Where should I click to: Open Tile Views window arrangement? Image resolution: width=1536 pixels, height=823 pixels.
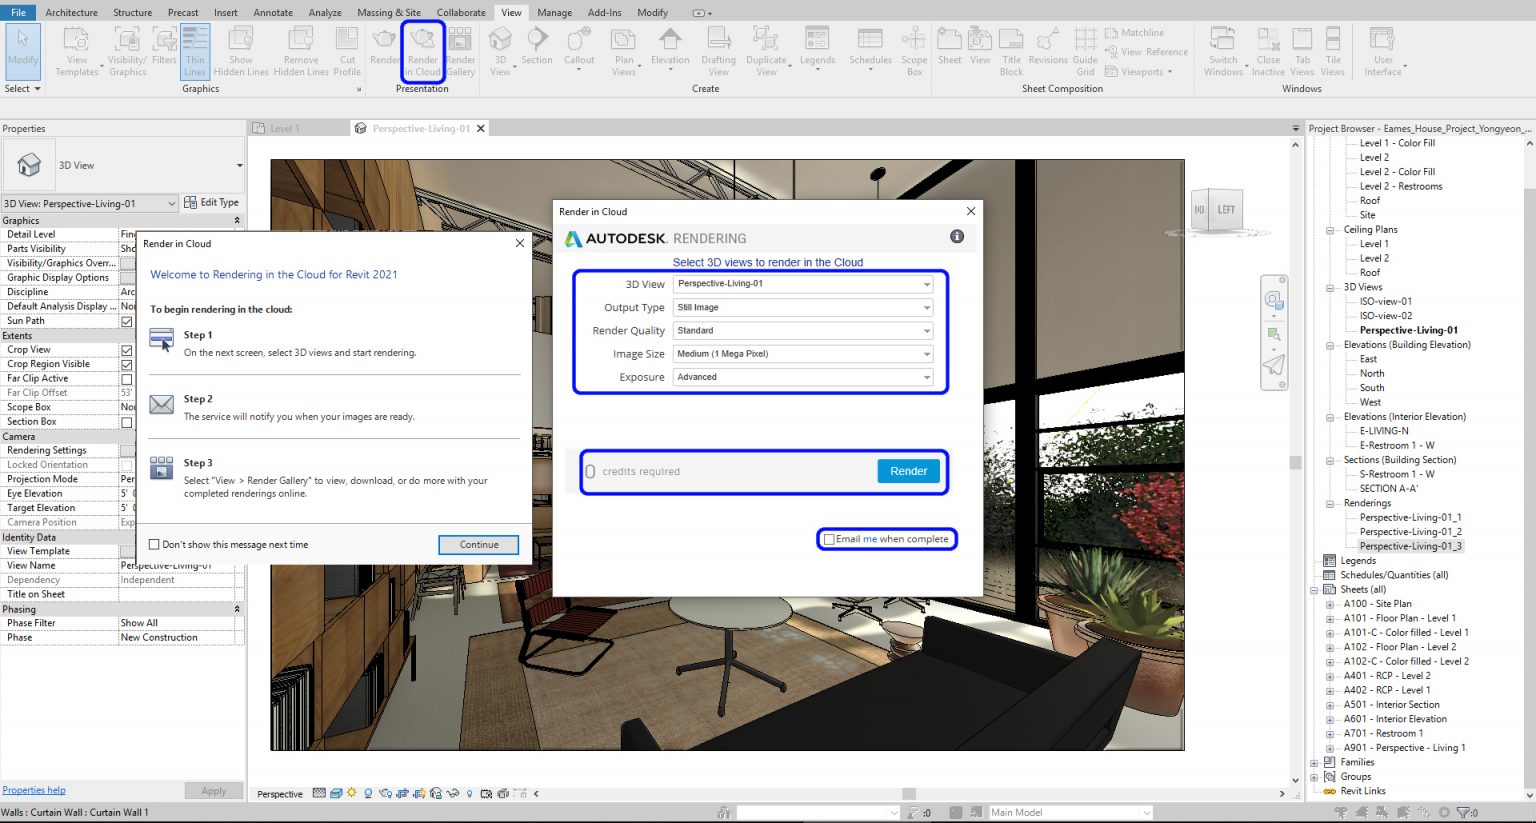click(x=1333, y=50)
